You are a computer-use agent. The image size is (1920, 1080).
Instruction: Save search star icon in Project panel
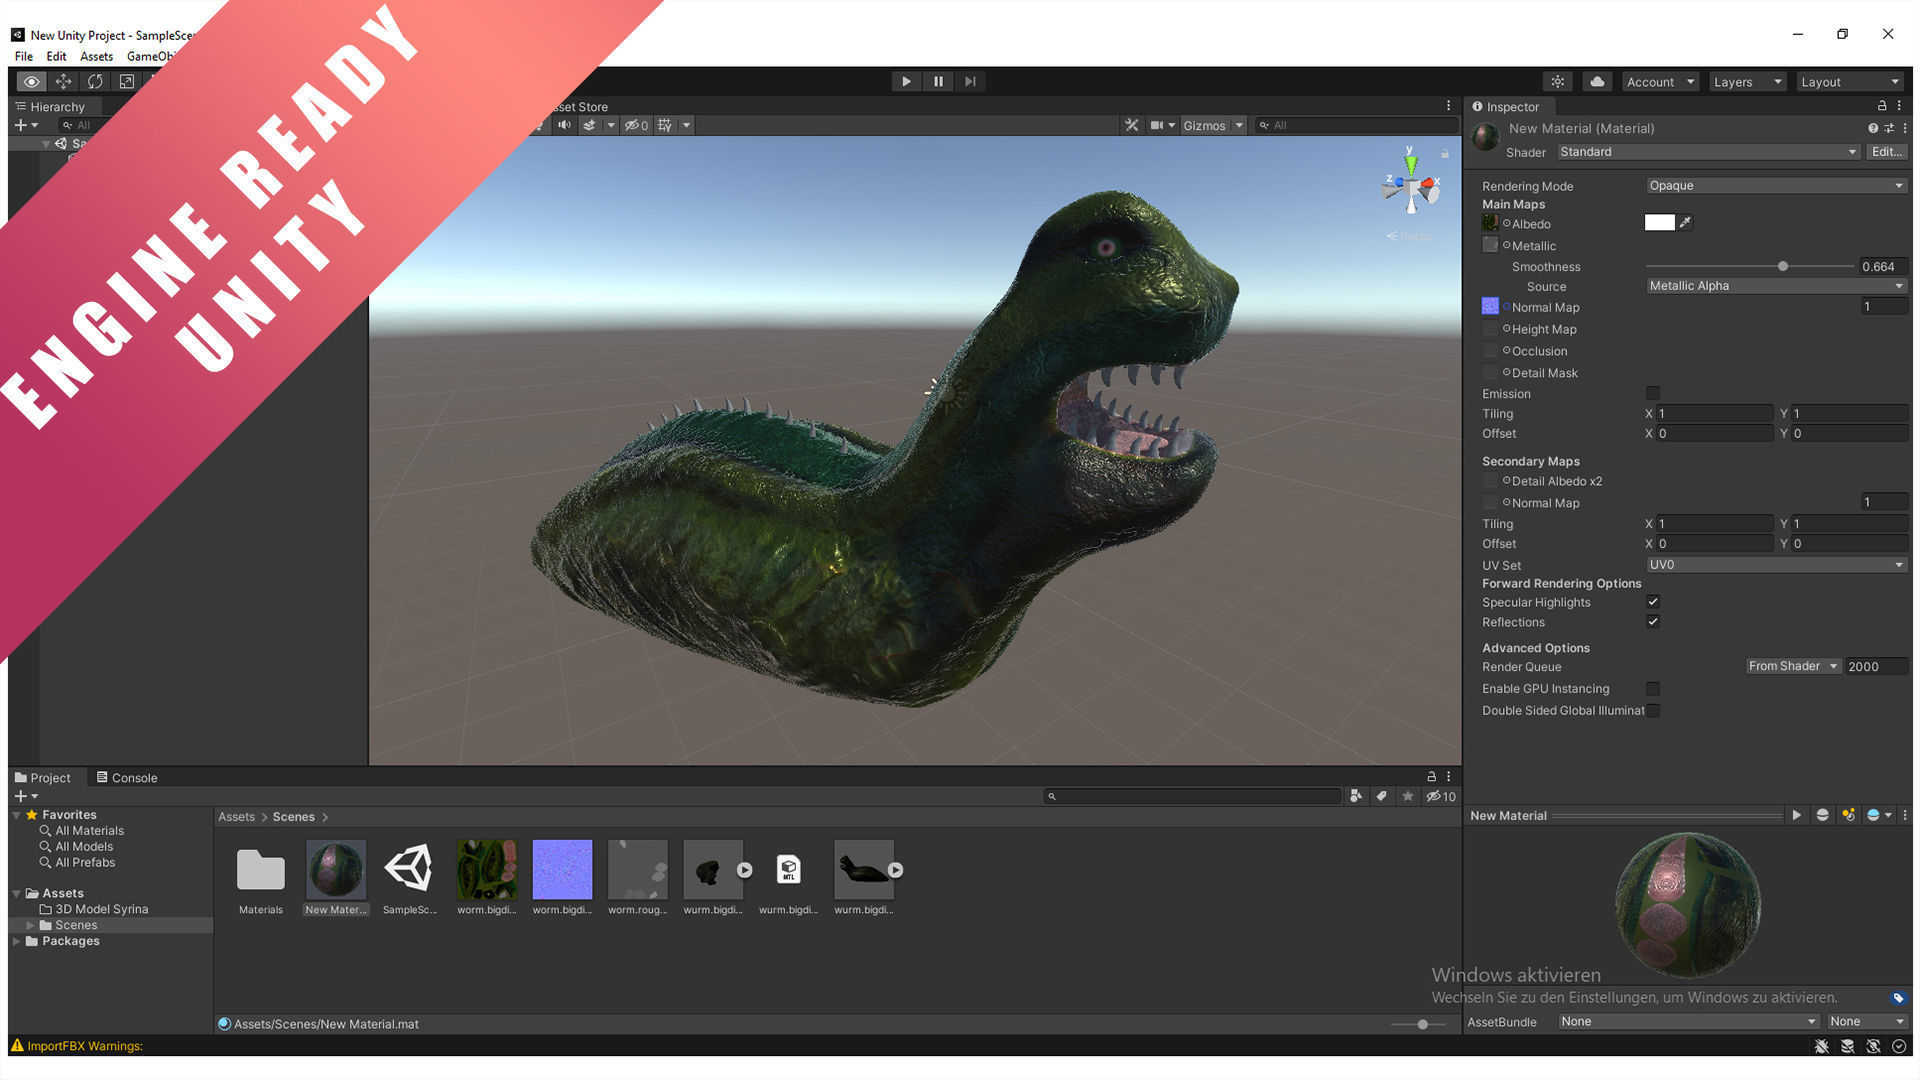[x=1407, y=796]
